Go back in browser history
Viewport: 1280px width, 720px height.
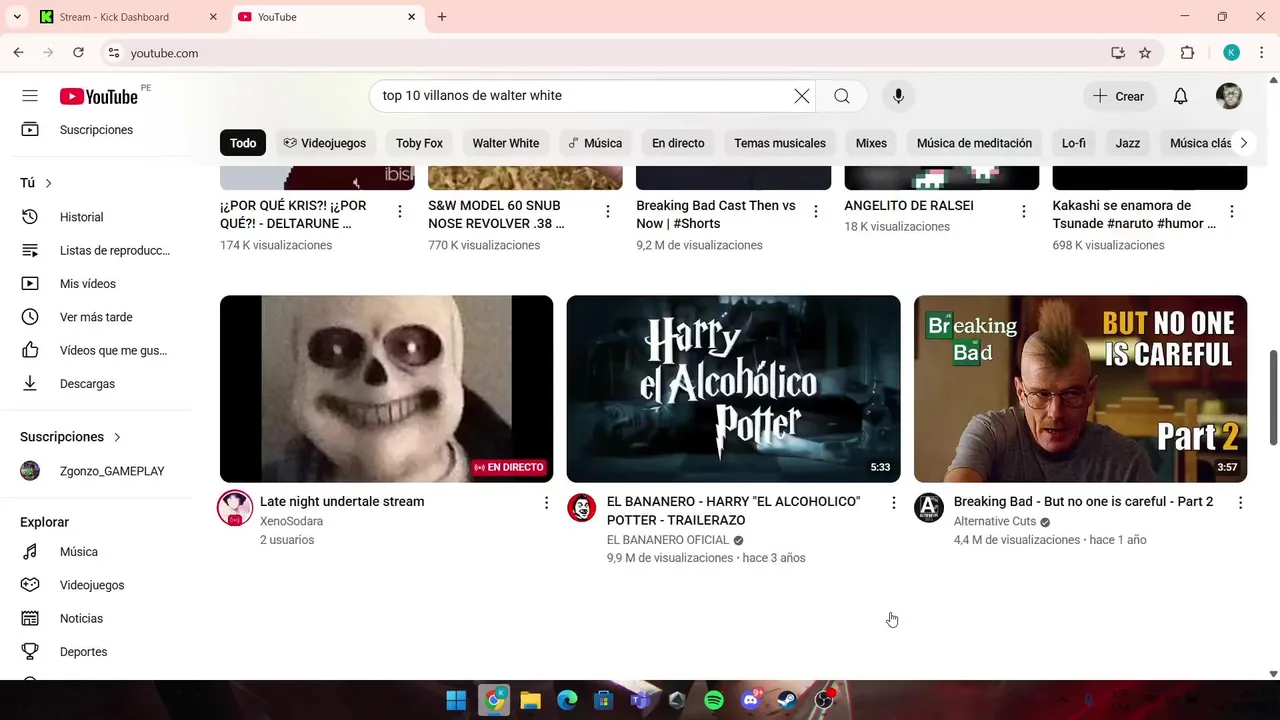coord(18,53)
